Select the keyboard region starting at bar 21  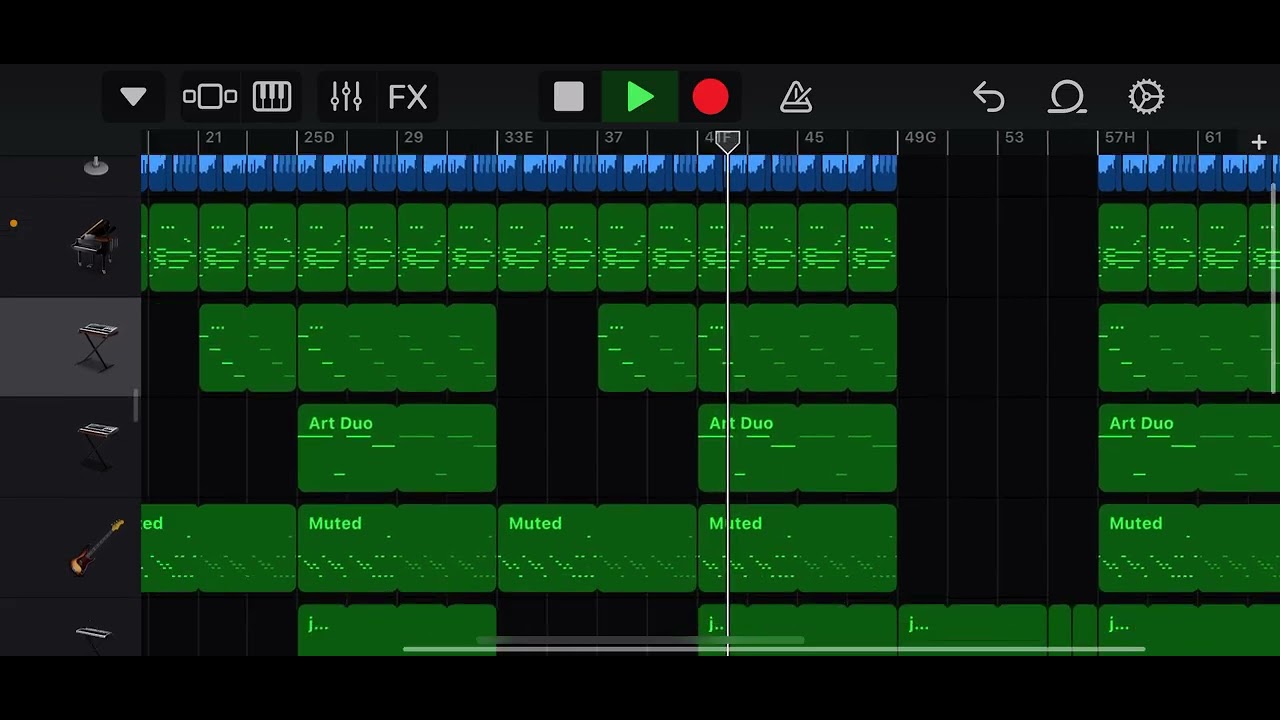(247, 348)
